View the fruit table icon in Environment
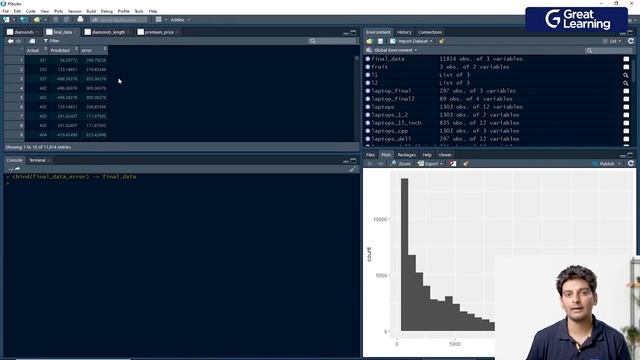Screen dimensions: 640x360 point(626,67)
